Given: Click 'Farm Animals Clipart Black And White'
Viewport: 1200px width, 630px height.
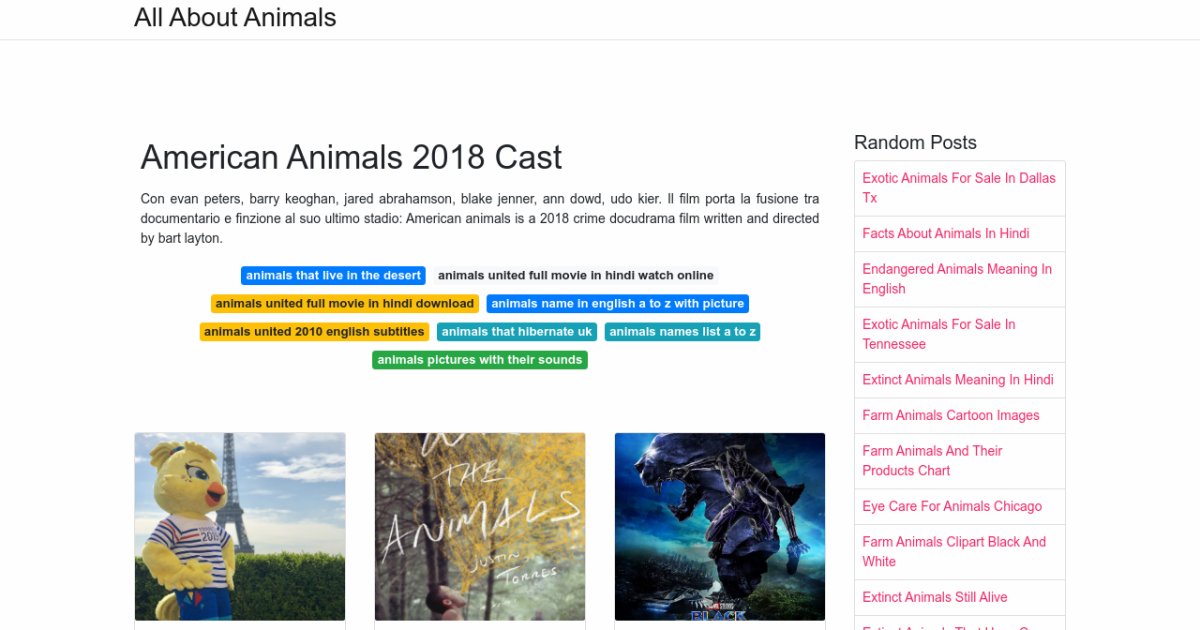Looking at the screenshot, I should [954, 552].
